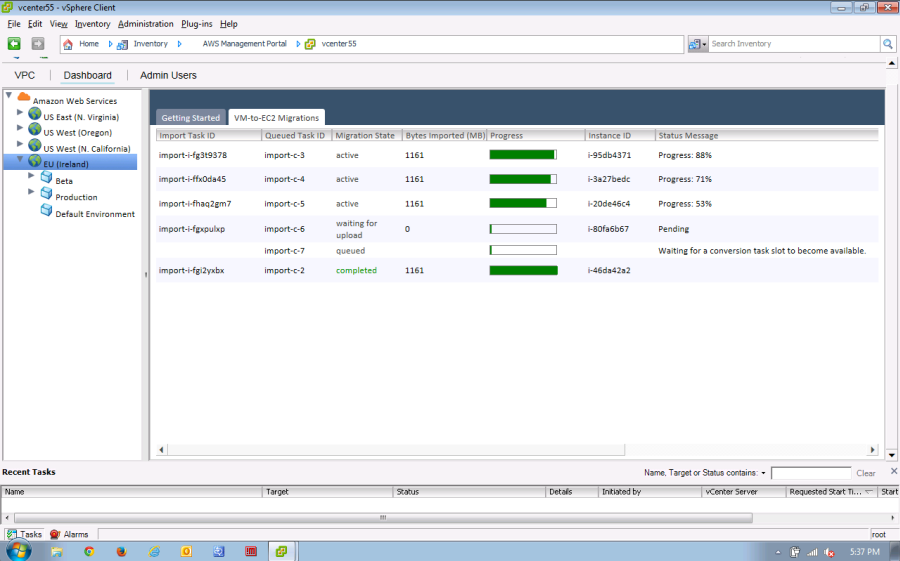
Task: Open the Name, Target or Status filter dropdown
Action: (x=763, y=473)
